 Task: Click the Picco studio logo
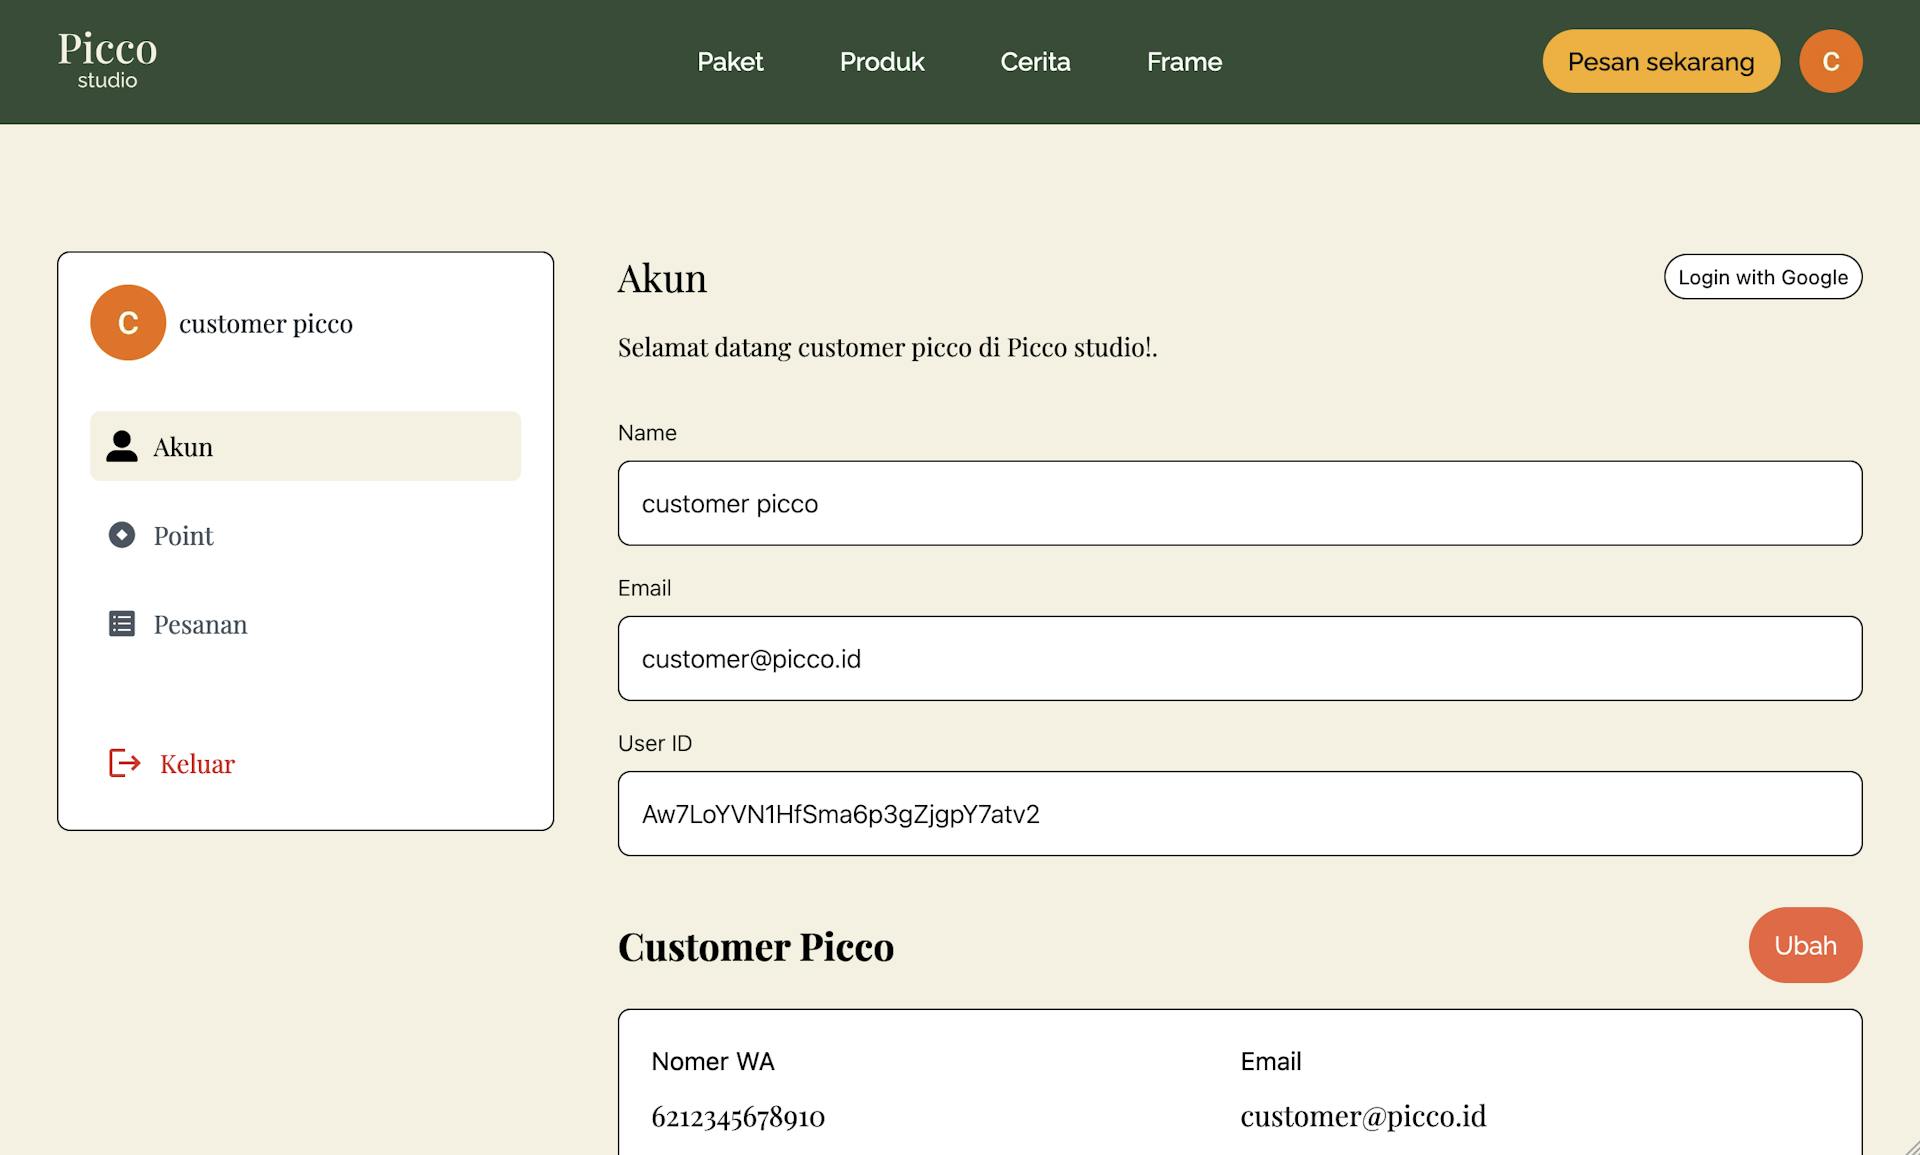(107, 60)
